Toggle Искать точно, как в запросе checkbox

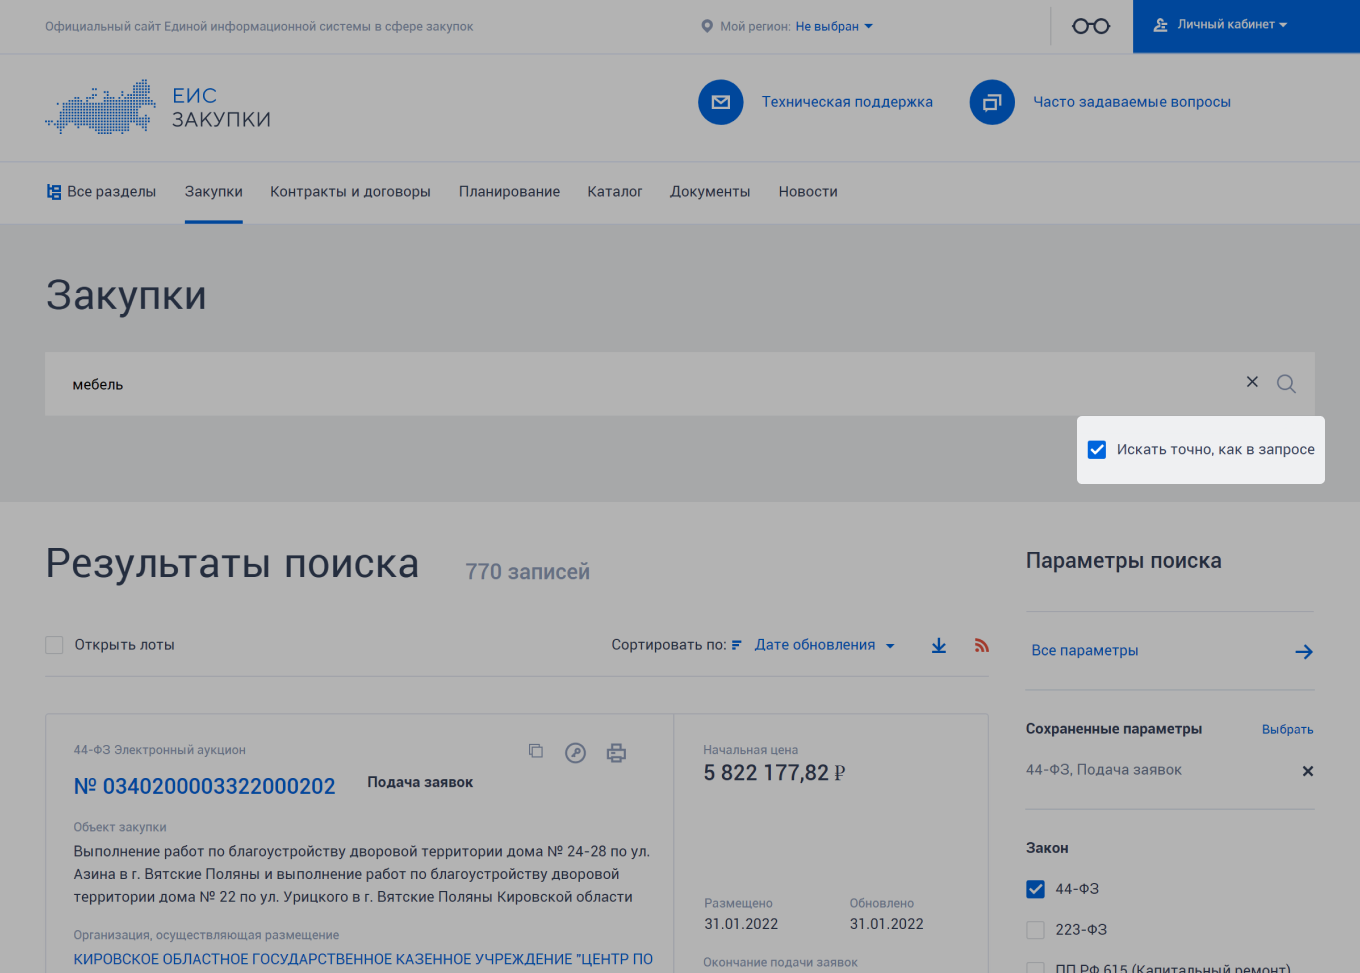tap(1097, 450)
